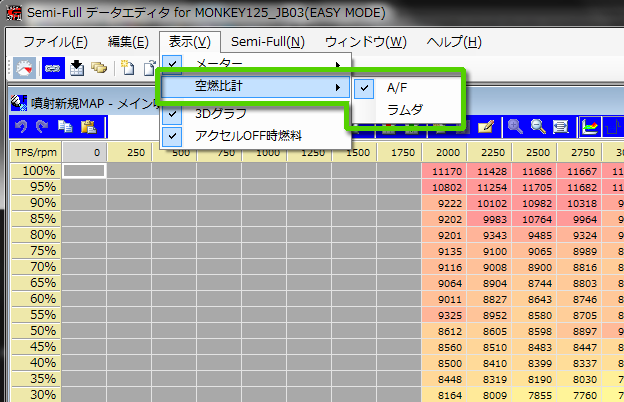
Task: Click the blue connection link icon
Action: (52, 68)
